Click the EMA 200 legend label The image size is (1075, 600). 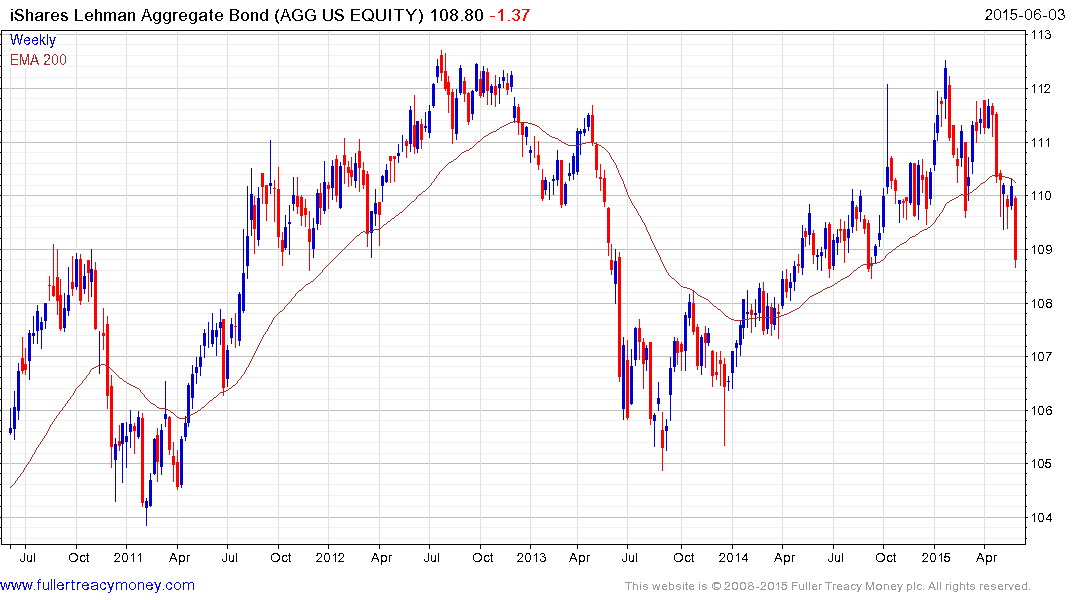tap(38, 60)
